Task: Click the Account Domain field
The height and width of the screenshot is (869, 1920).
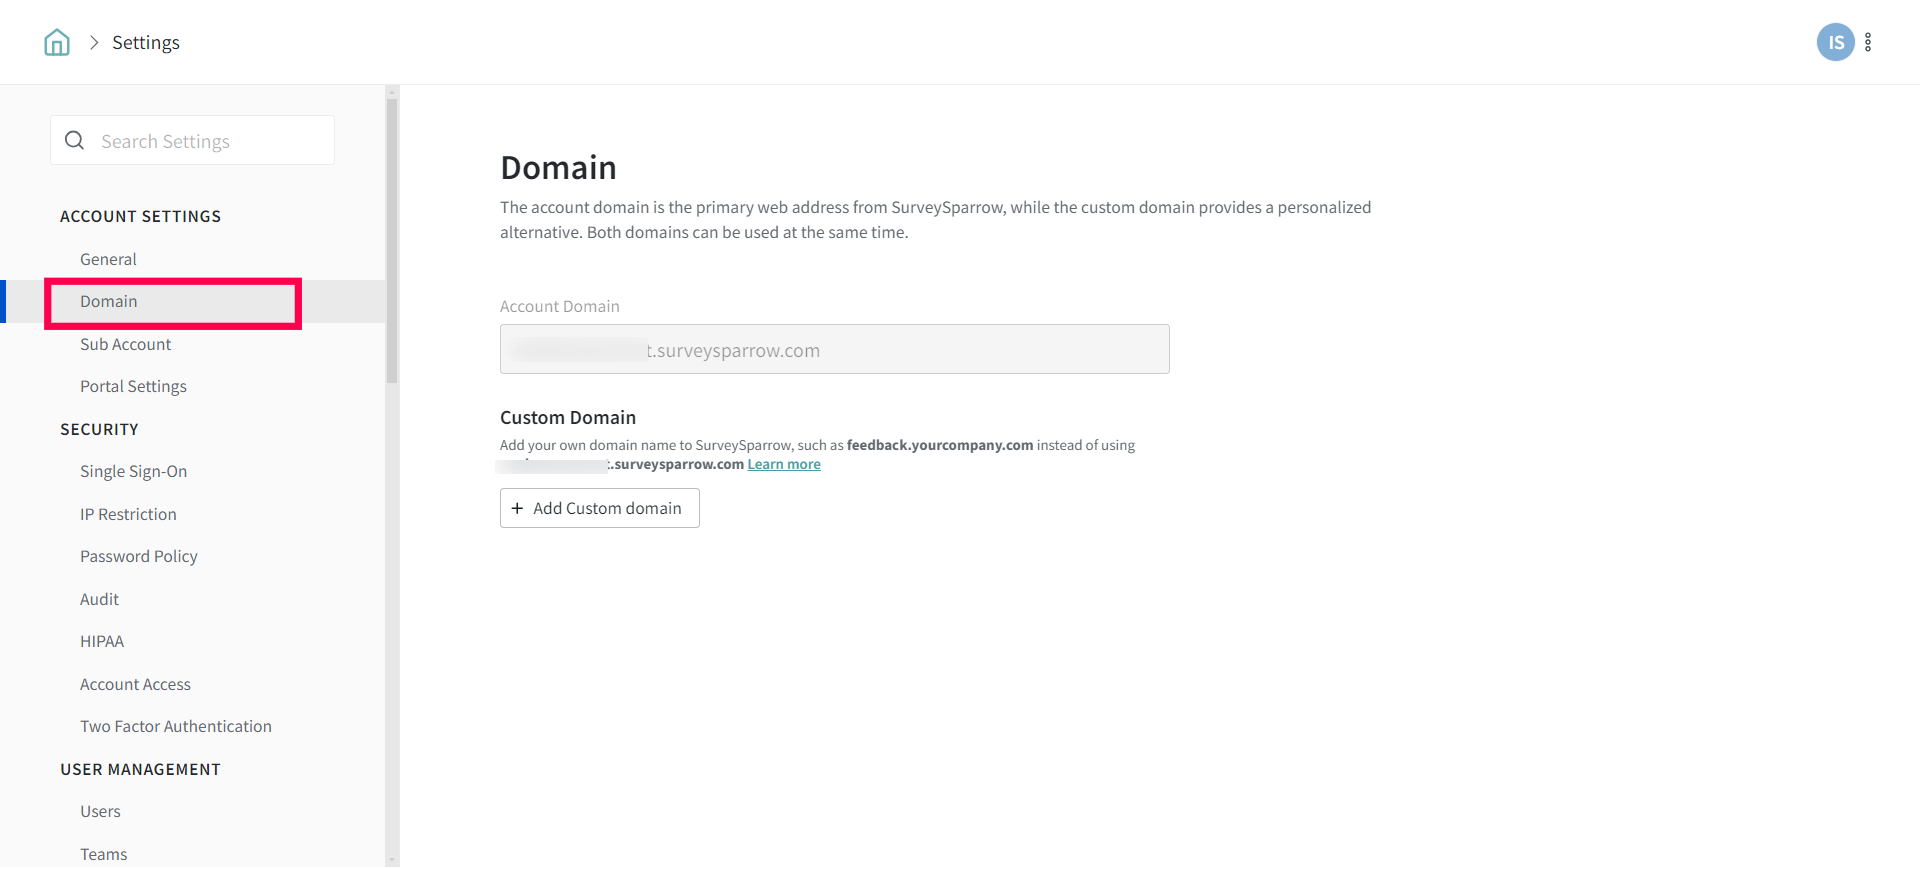Action: click(834, 349)
